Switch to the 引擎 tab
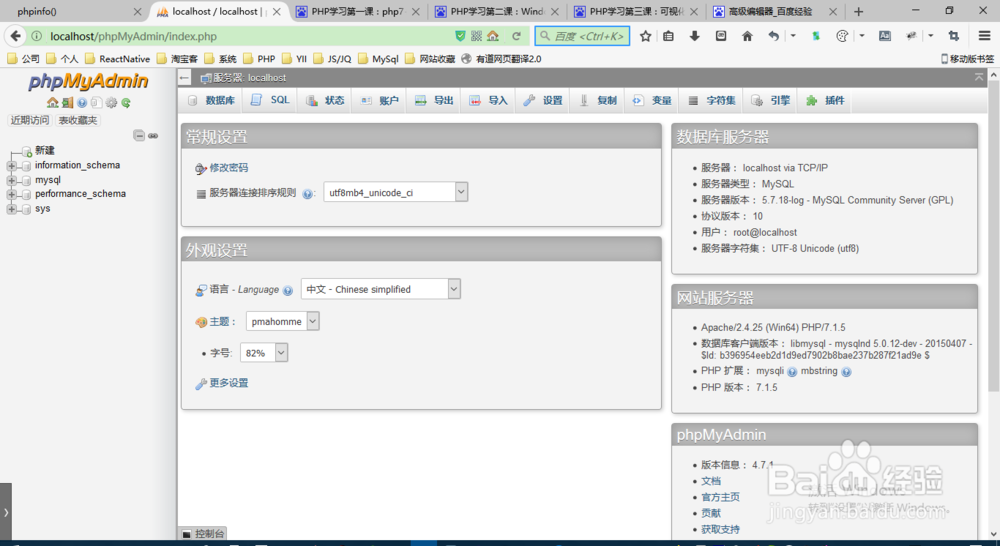 (771, 101)
